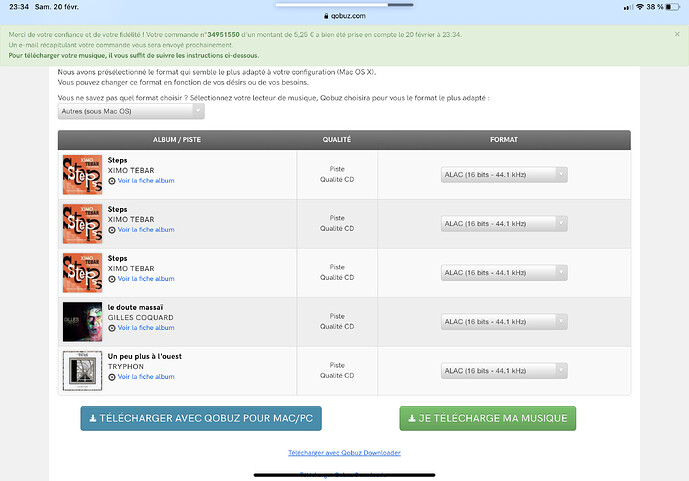Click the QUALITÉ column header
The image size is (689, 481).
coord(337,140)
